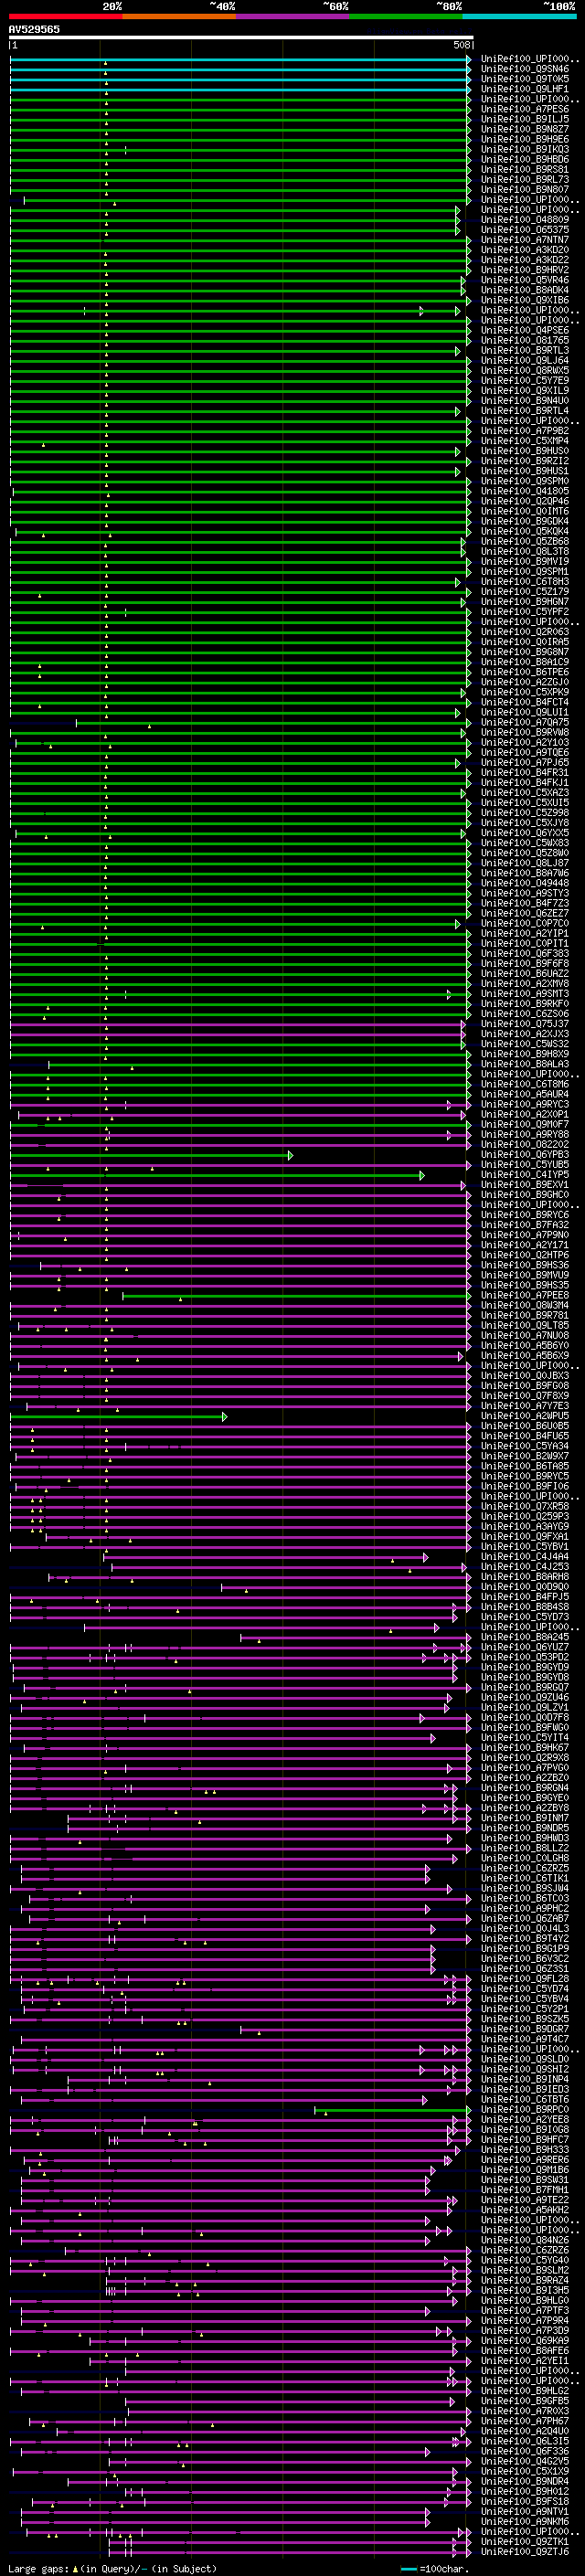This screenshot has width=585, height=2576.
Task: Select the AV529565 query name
Action: 34,29
